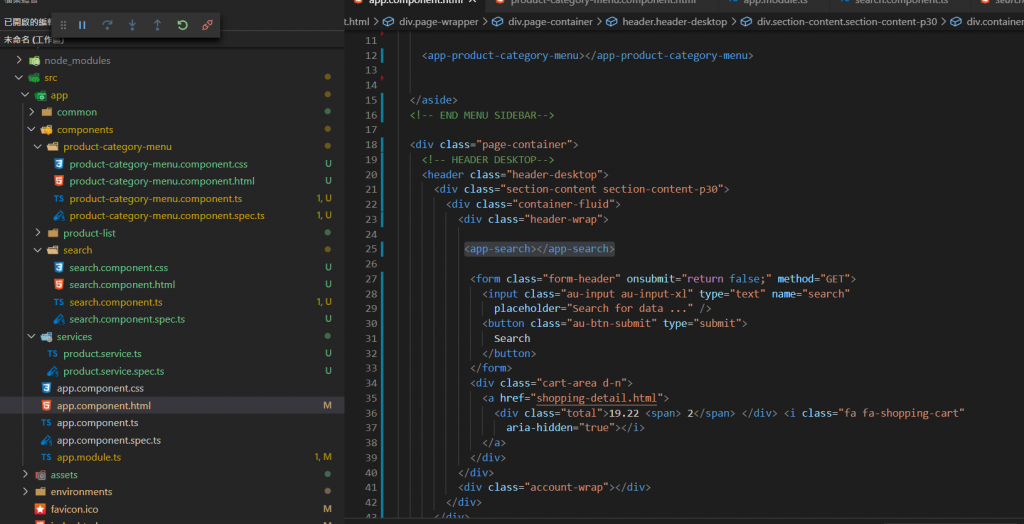Expand the common folder

tap(31, 112)
